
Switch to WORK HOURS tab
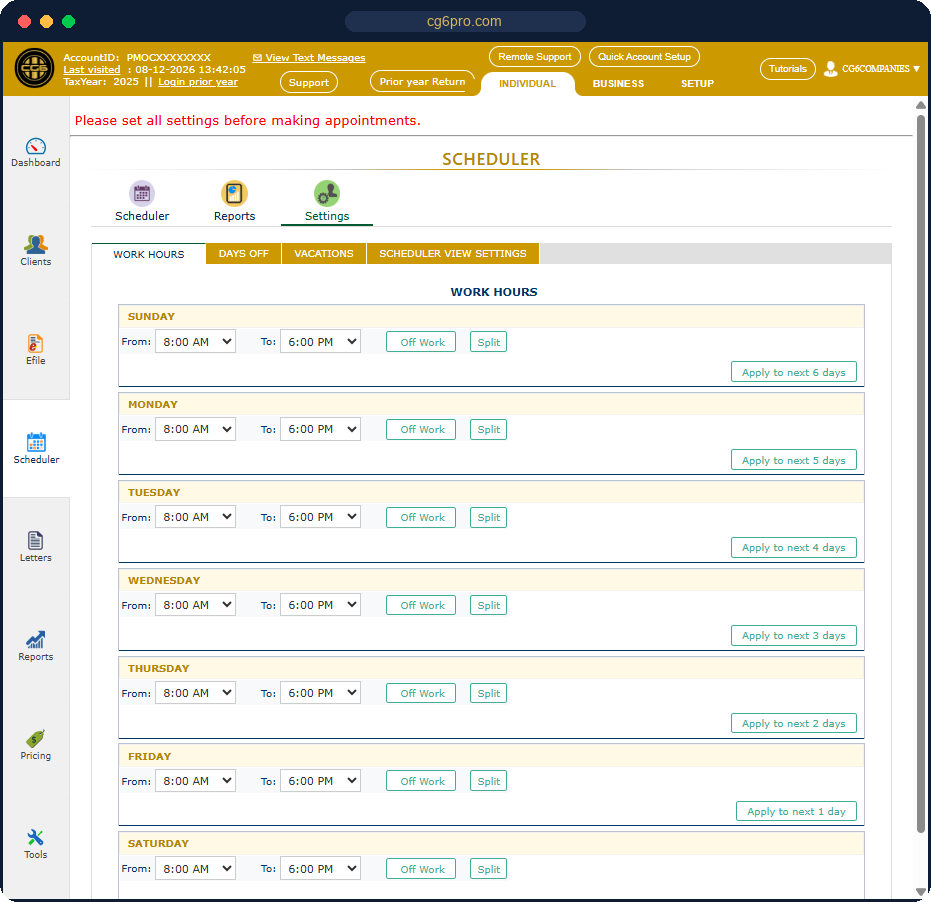click(x=148, y=254)
